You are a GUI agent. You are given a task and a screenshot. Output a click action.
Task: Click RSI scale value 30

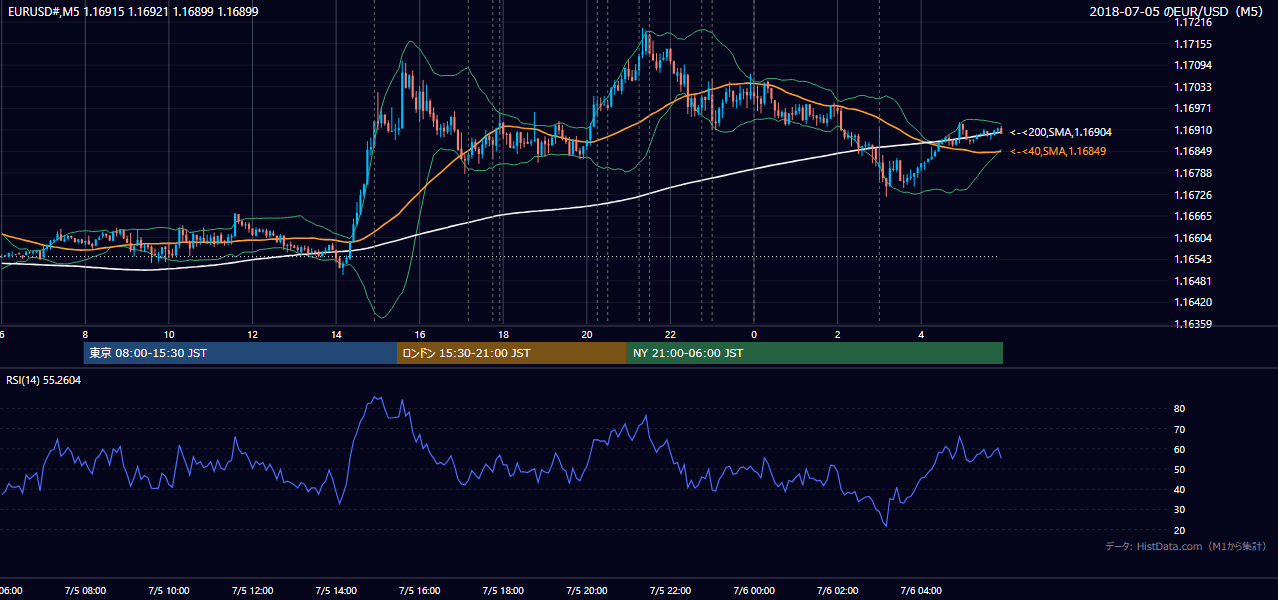point(1179,510)
